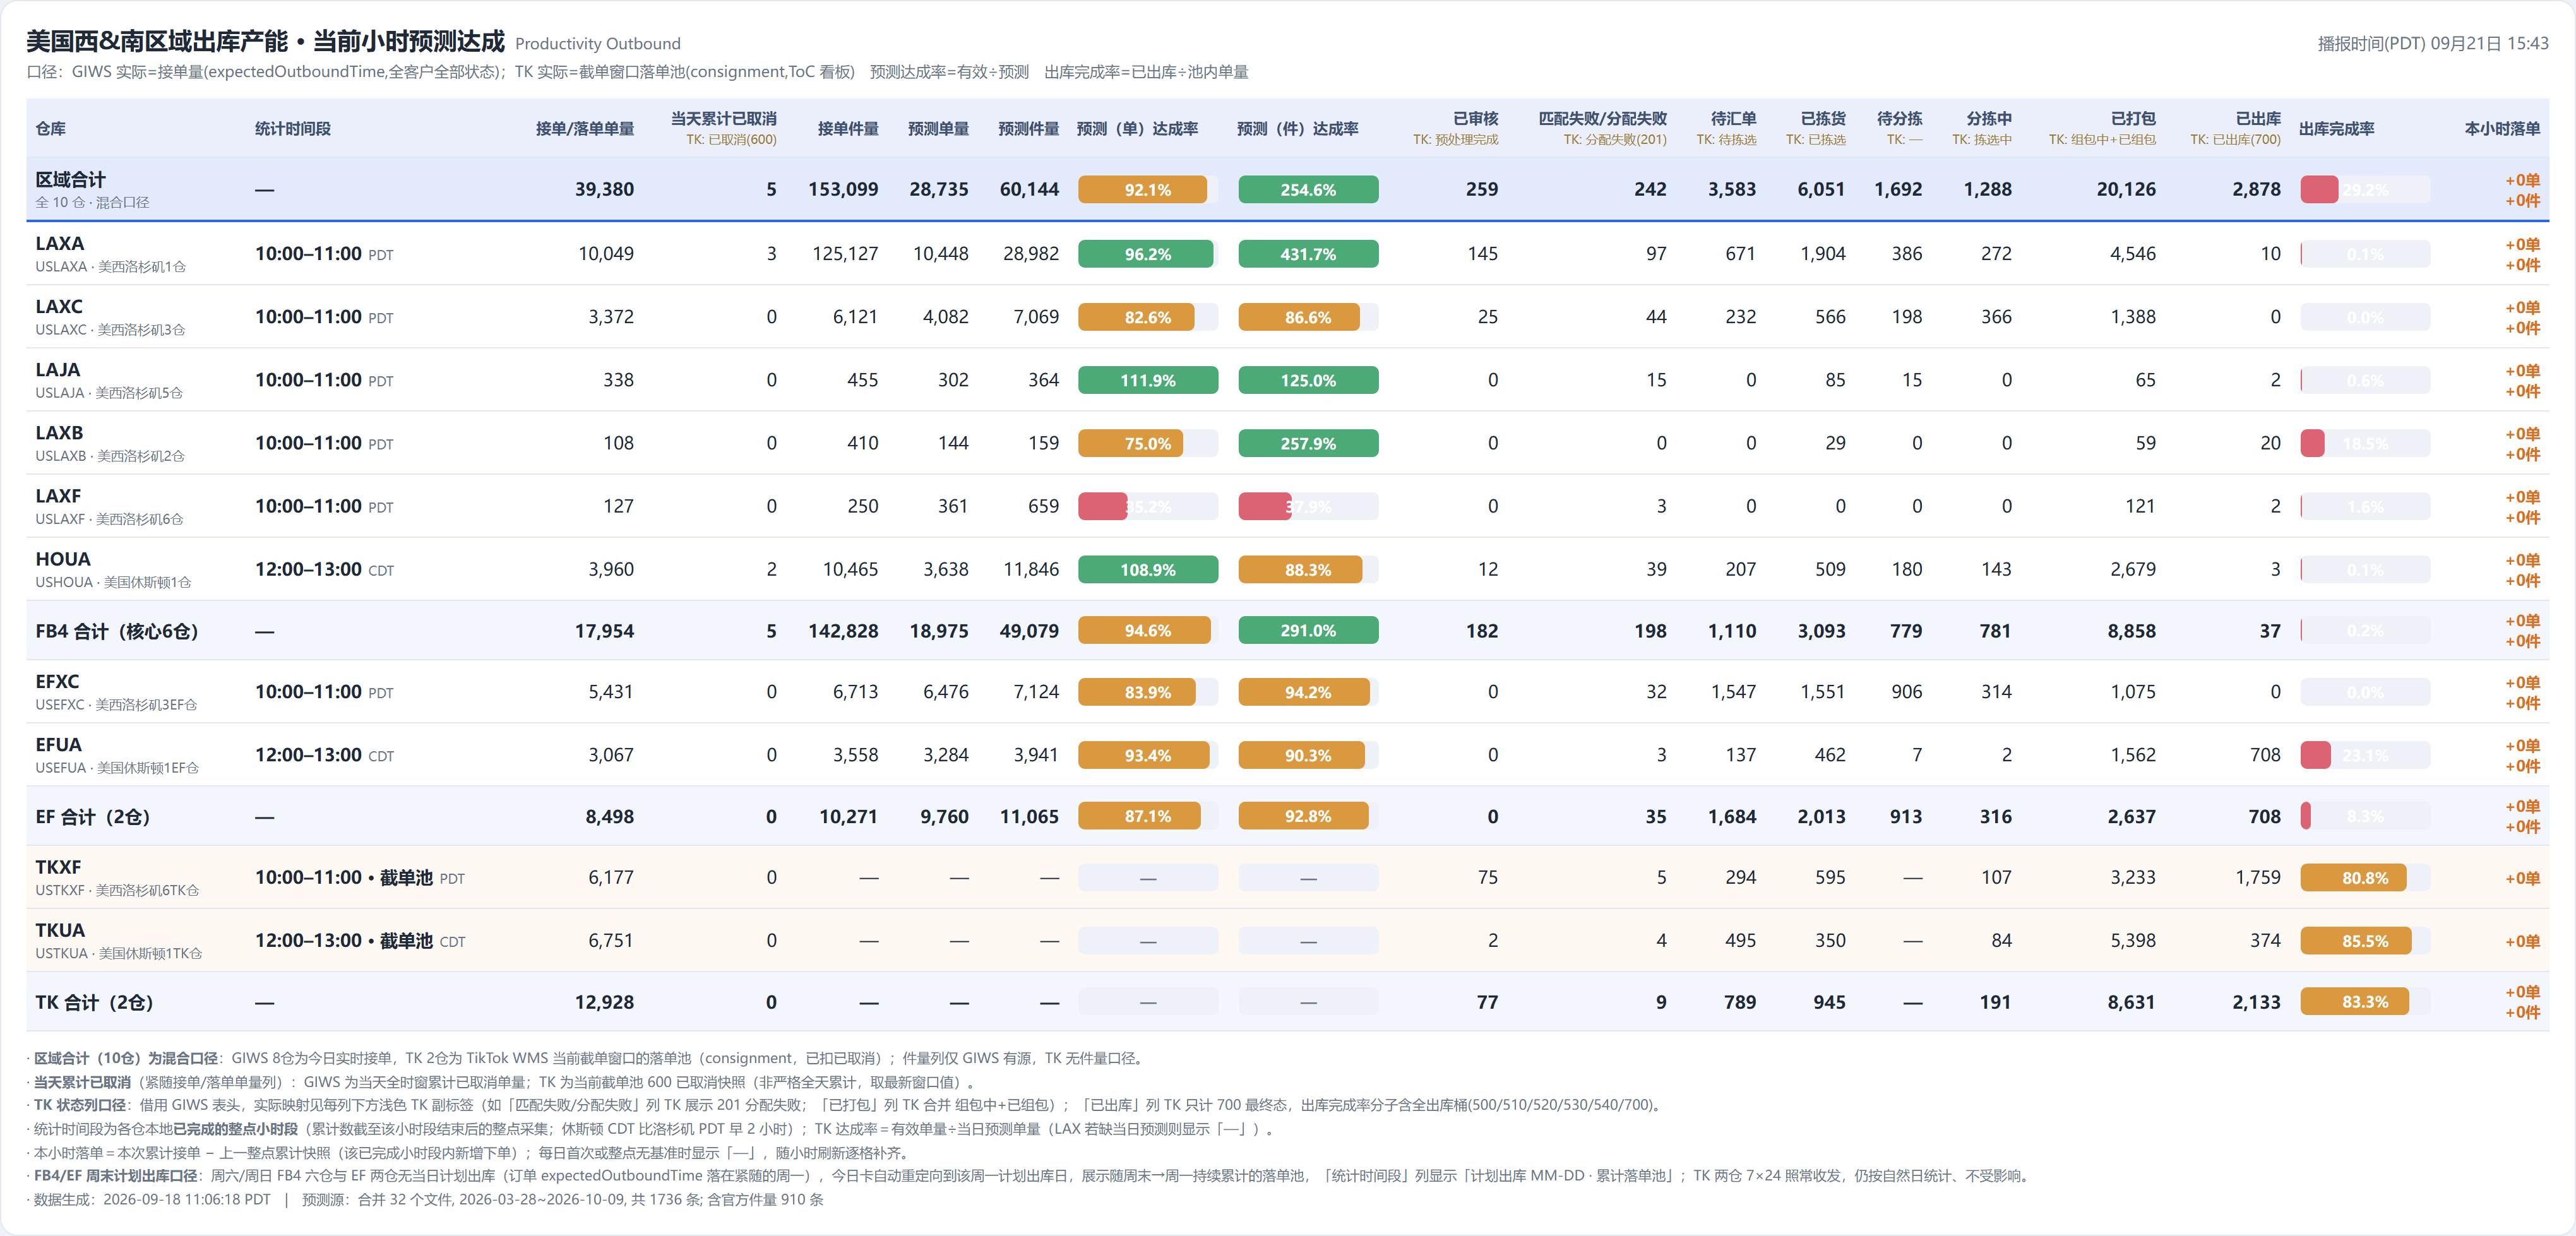2576x1236 pixels.
Task: Click the 431.7% progress bar for LAXA
Action: [x=1308, y=254]
